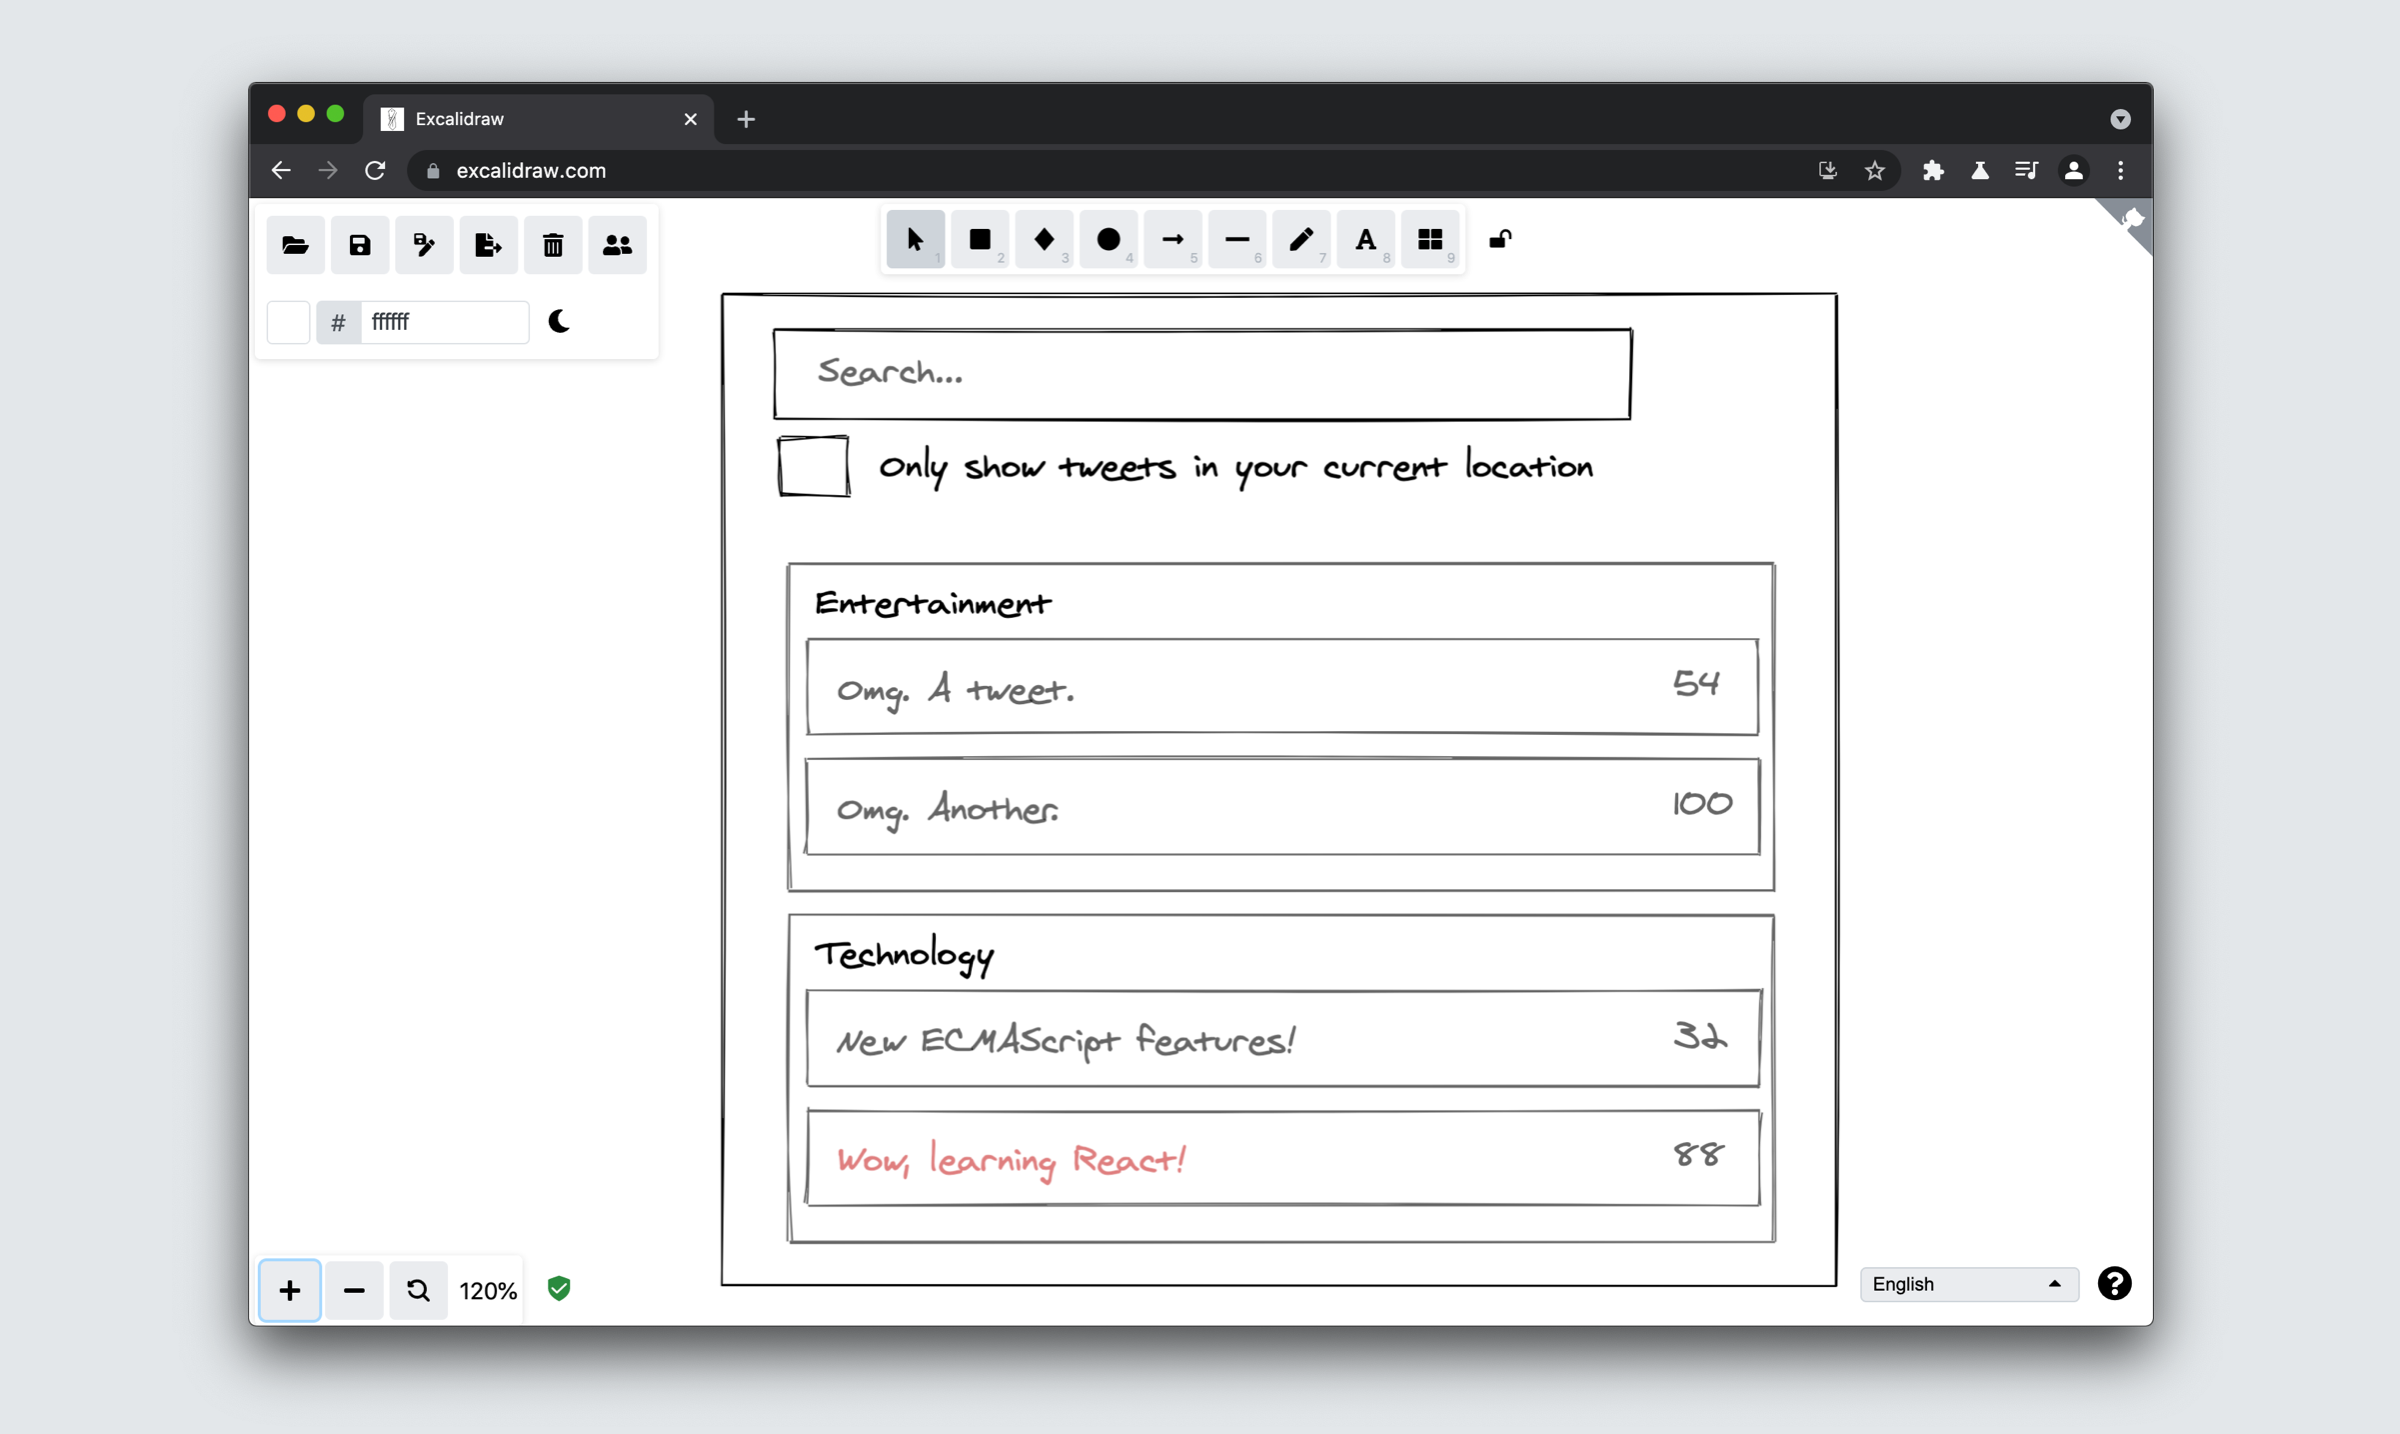Viewport: 2400px width, 1434px height.
Task: Open media controls playlist icon
Action: [x=2027, y=171]
